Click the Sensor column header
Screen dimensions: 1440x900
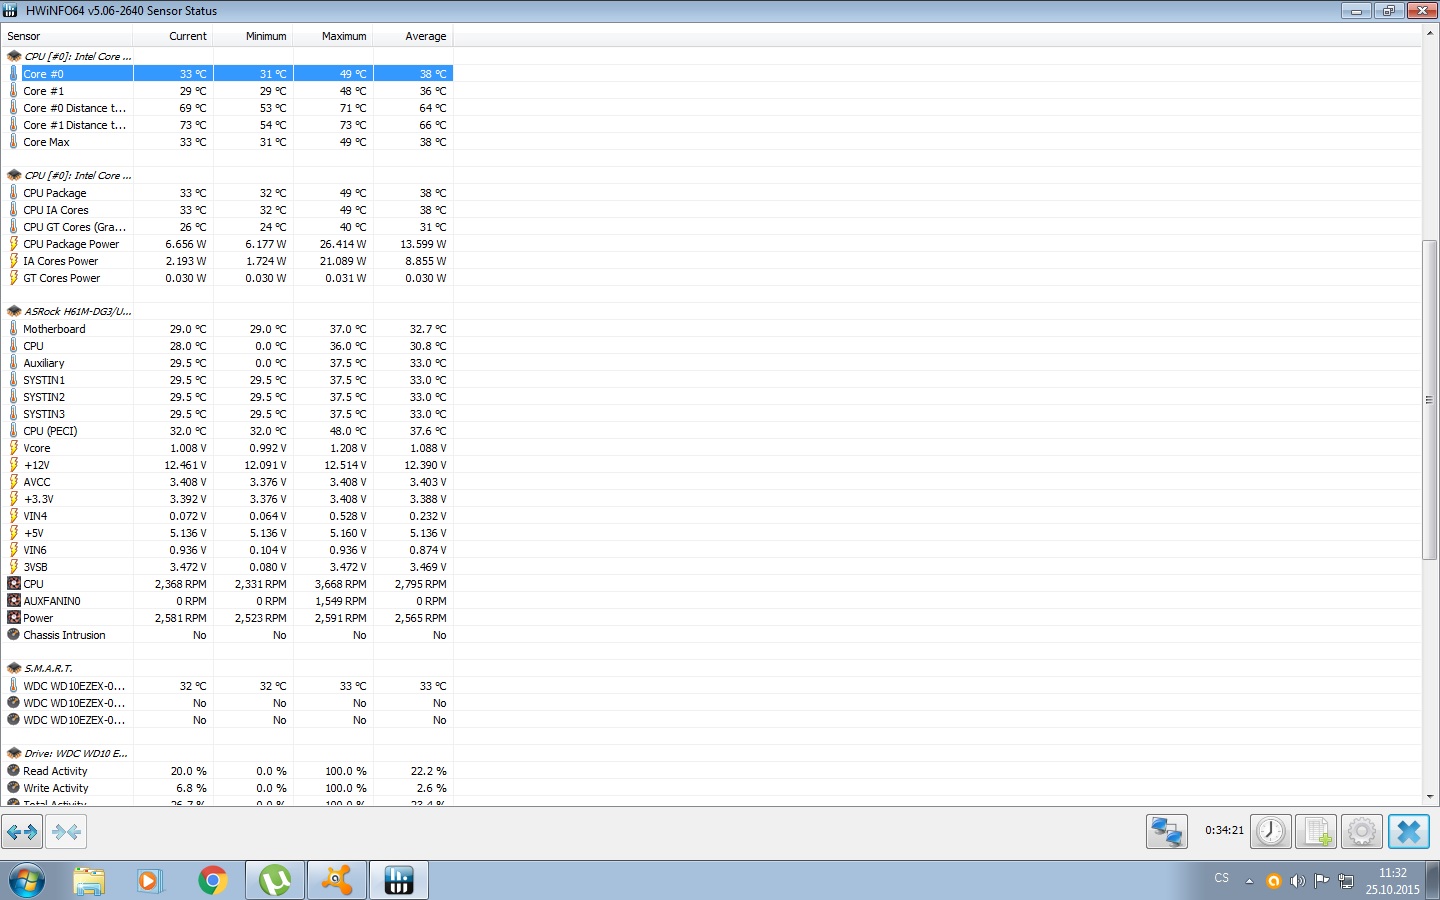[x=68, y=36]
